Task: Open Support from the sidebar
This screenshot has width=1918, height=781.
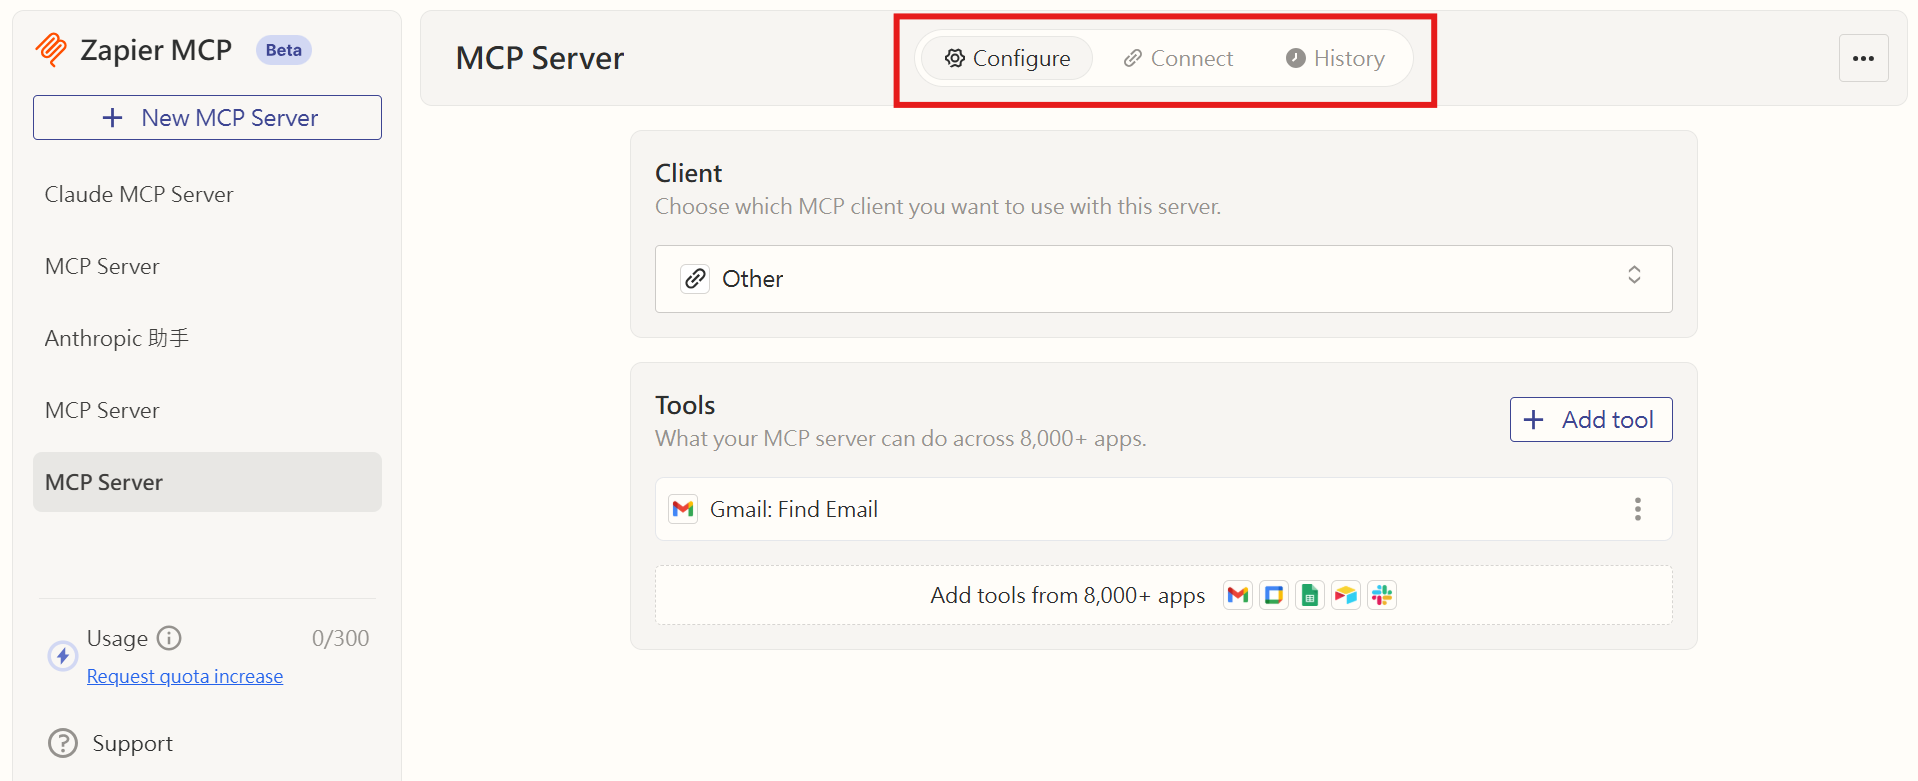Action: coord(132,743)
